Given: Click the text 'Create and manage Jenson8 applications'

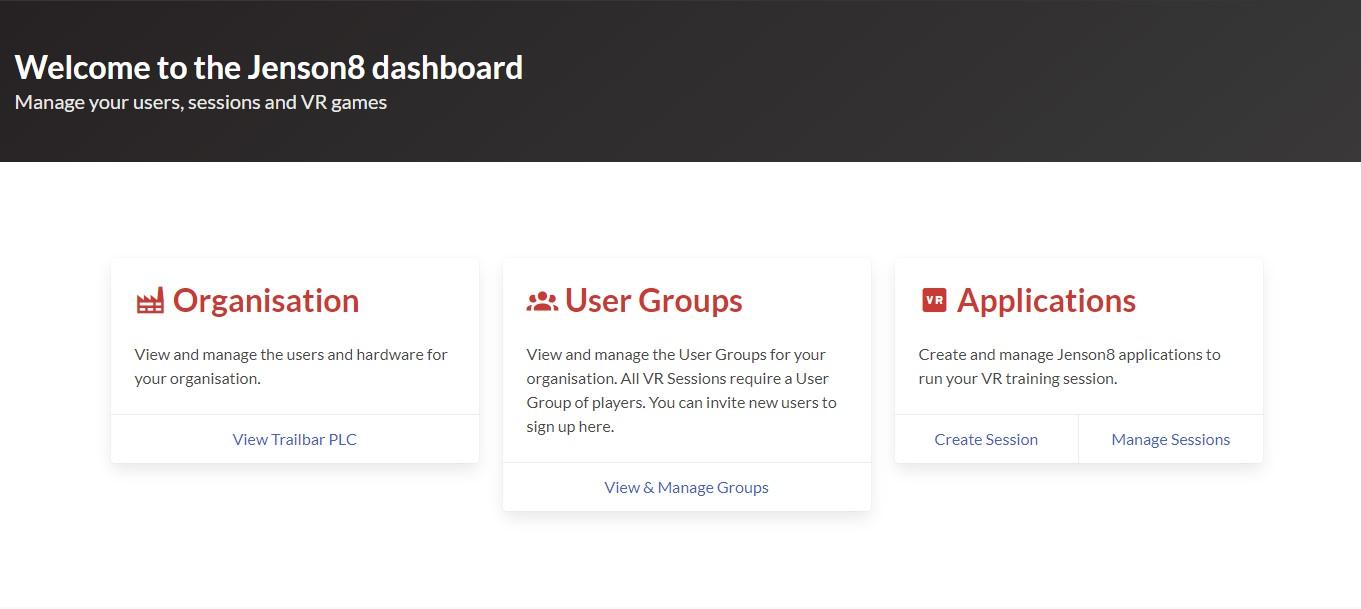Looking at the screenshot, I should click(x=1060, y=354).
